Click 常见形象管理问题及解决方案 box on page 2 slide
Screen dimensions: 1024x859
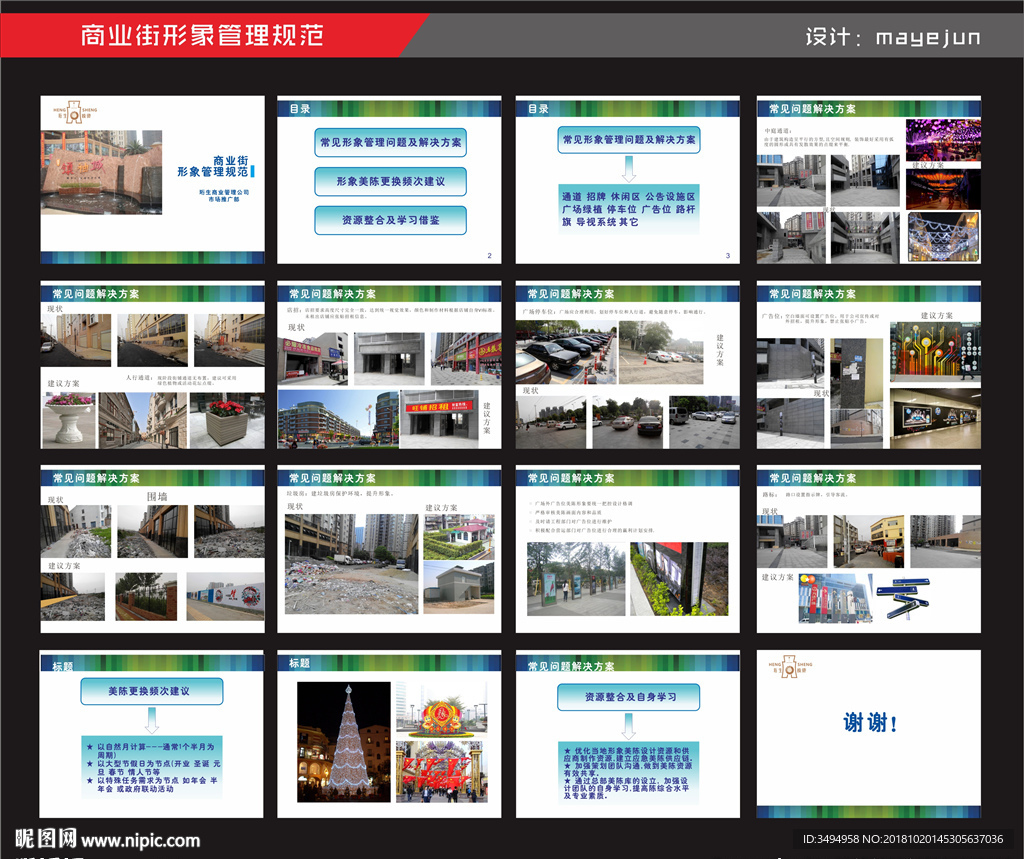[391, 142]
